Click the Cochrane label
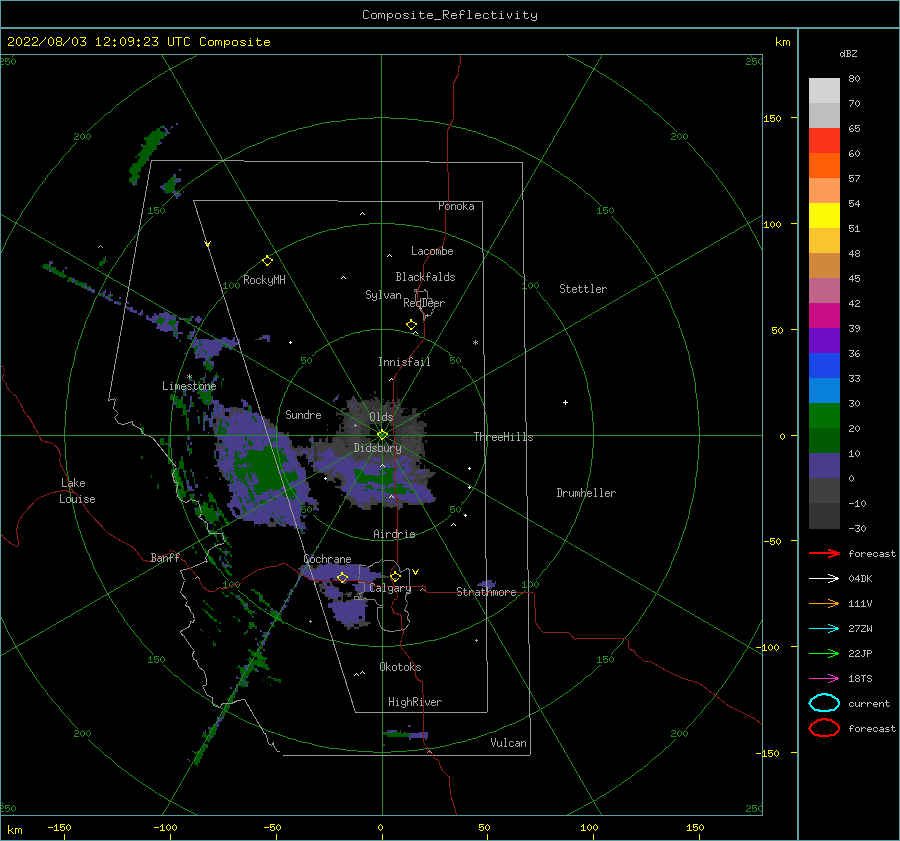900x841 pixels. click(327, 559)
